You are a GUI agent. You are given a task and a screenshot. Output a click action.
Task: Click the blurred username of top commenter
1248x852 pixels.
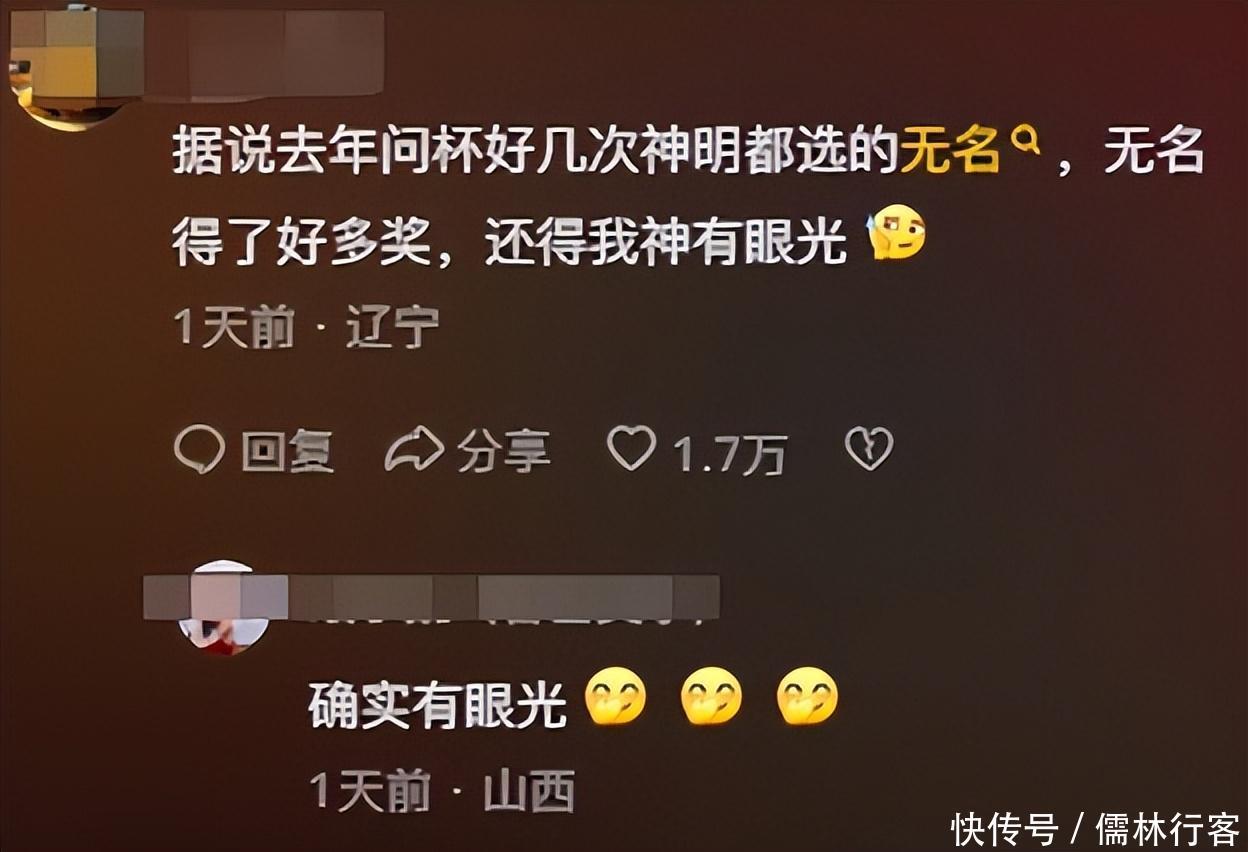(265, 54)
